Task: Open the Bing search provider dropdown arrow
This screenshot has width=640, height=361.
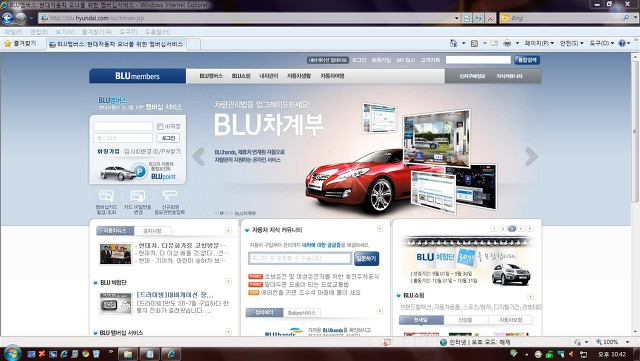Action: point(635,18)
